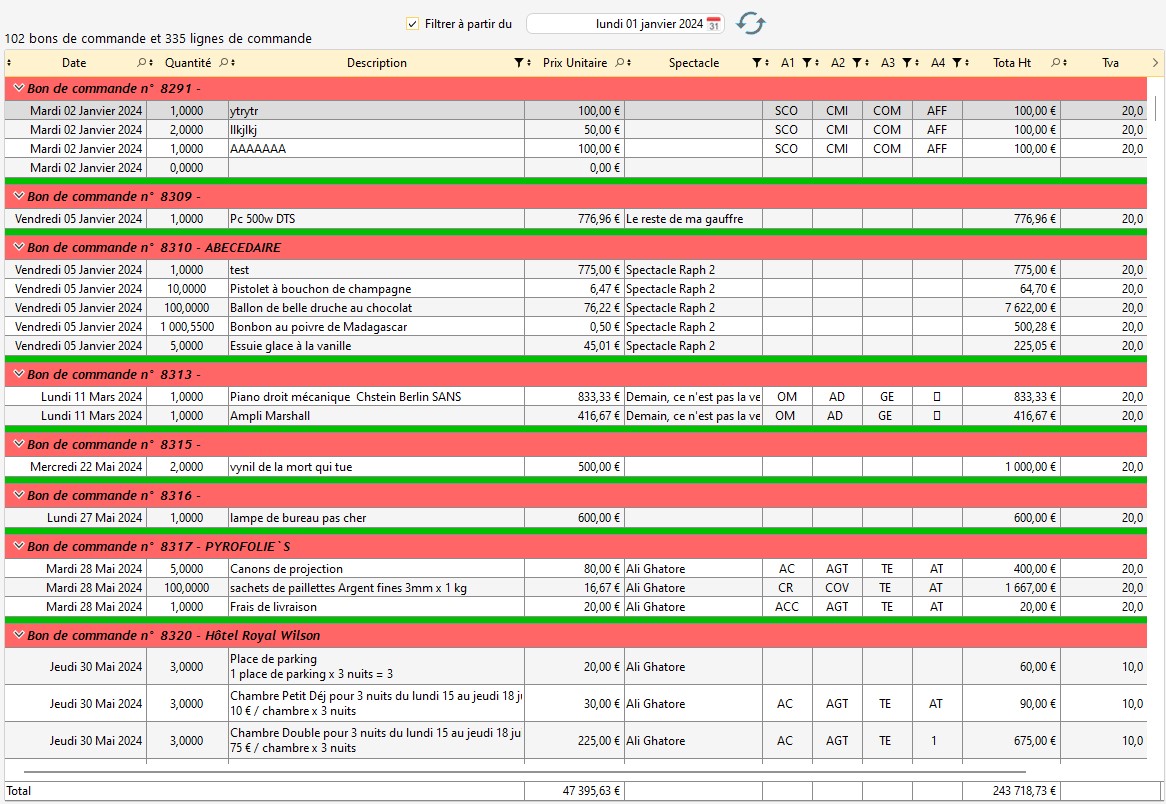
Task: Uncheck the 'Filtrer à partir du' checkbox
Action: point(412,24)
